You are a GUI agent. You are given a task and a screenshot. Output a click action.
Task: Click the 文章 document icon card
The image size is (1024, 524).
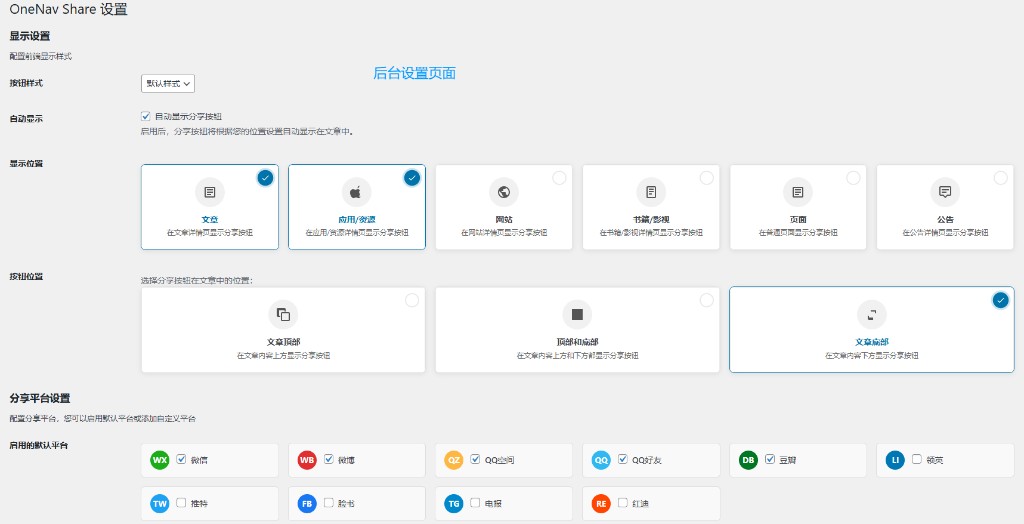pos(210,191)
